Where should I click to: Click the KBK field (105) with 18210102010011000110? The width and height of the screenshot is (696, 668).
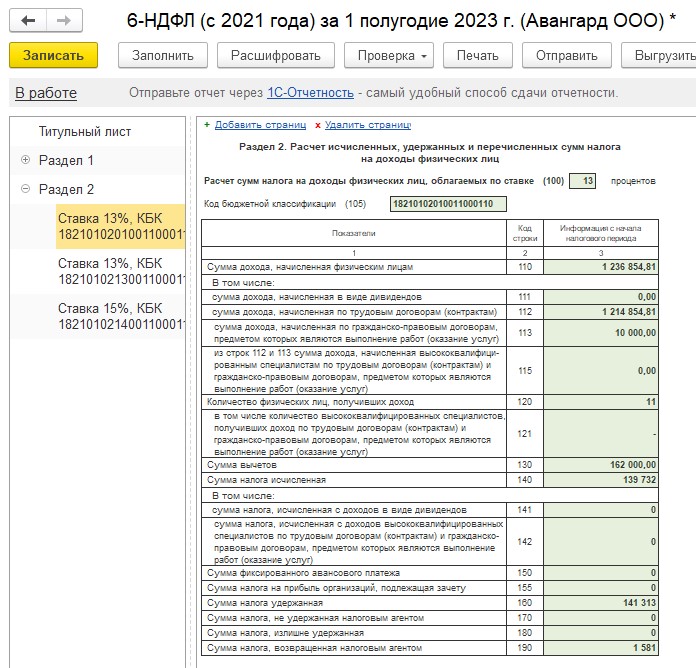[448, 204]
